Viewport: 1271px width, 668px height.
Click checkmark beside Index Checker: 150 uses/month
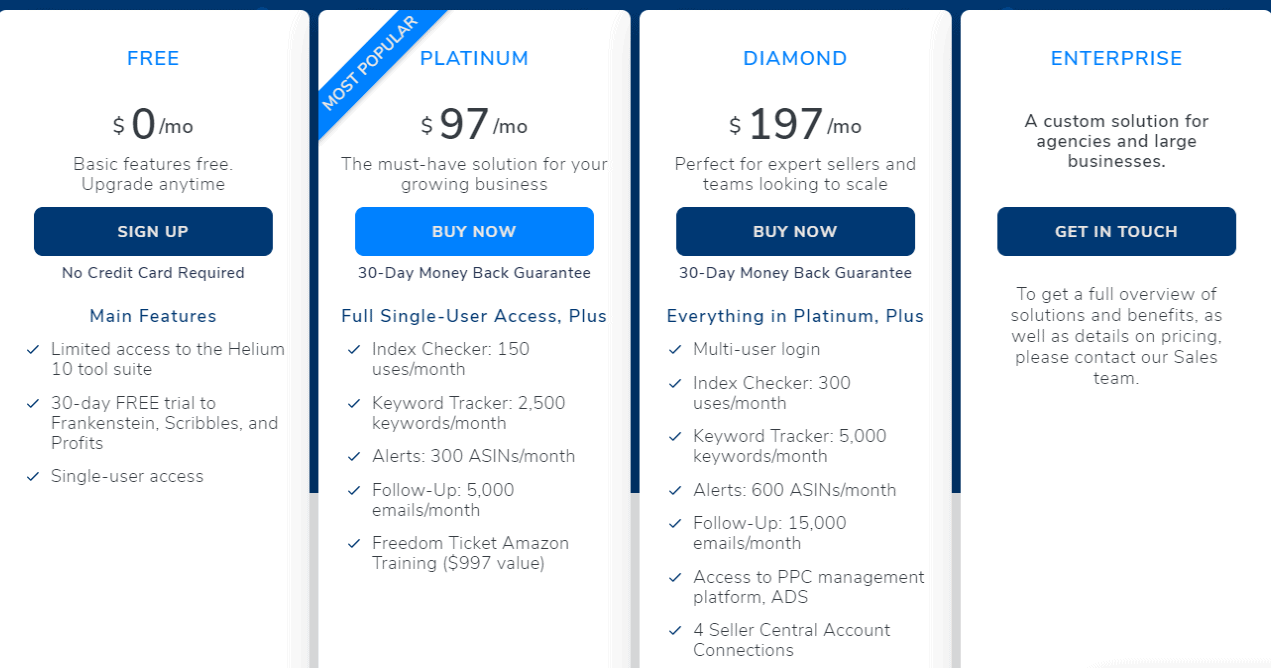tap(354, 349)
